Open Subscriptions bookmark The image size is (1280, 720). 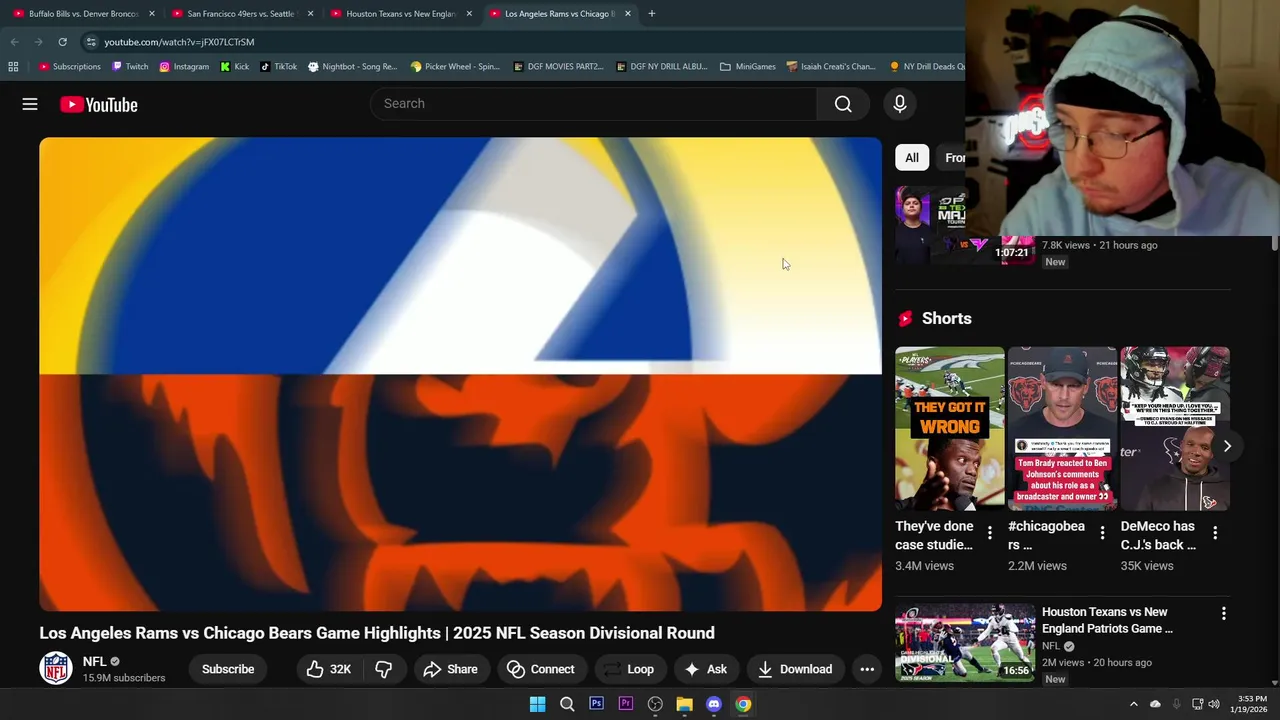coord(70,67)
